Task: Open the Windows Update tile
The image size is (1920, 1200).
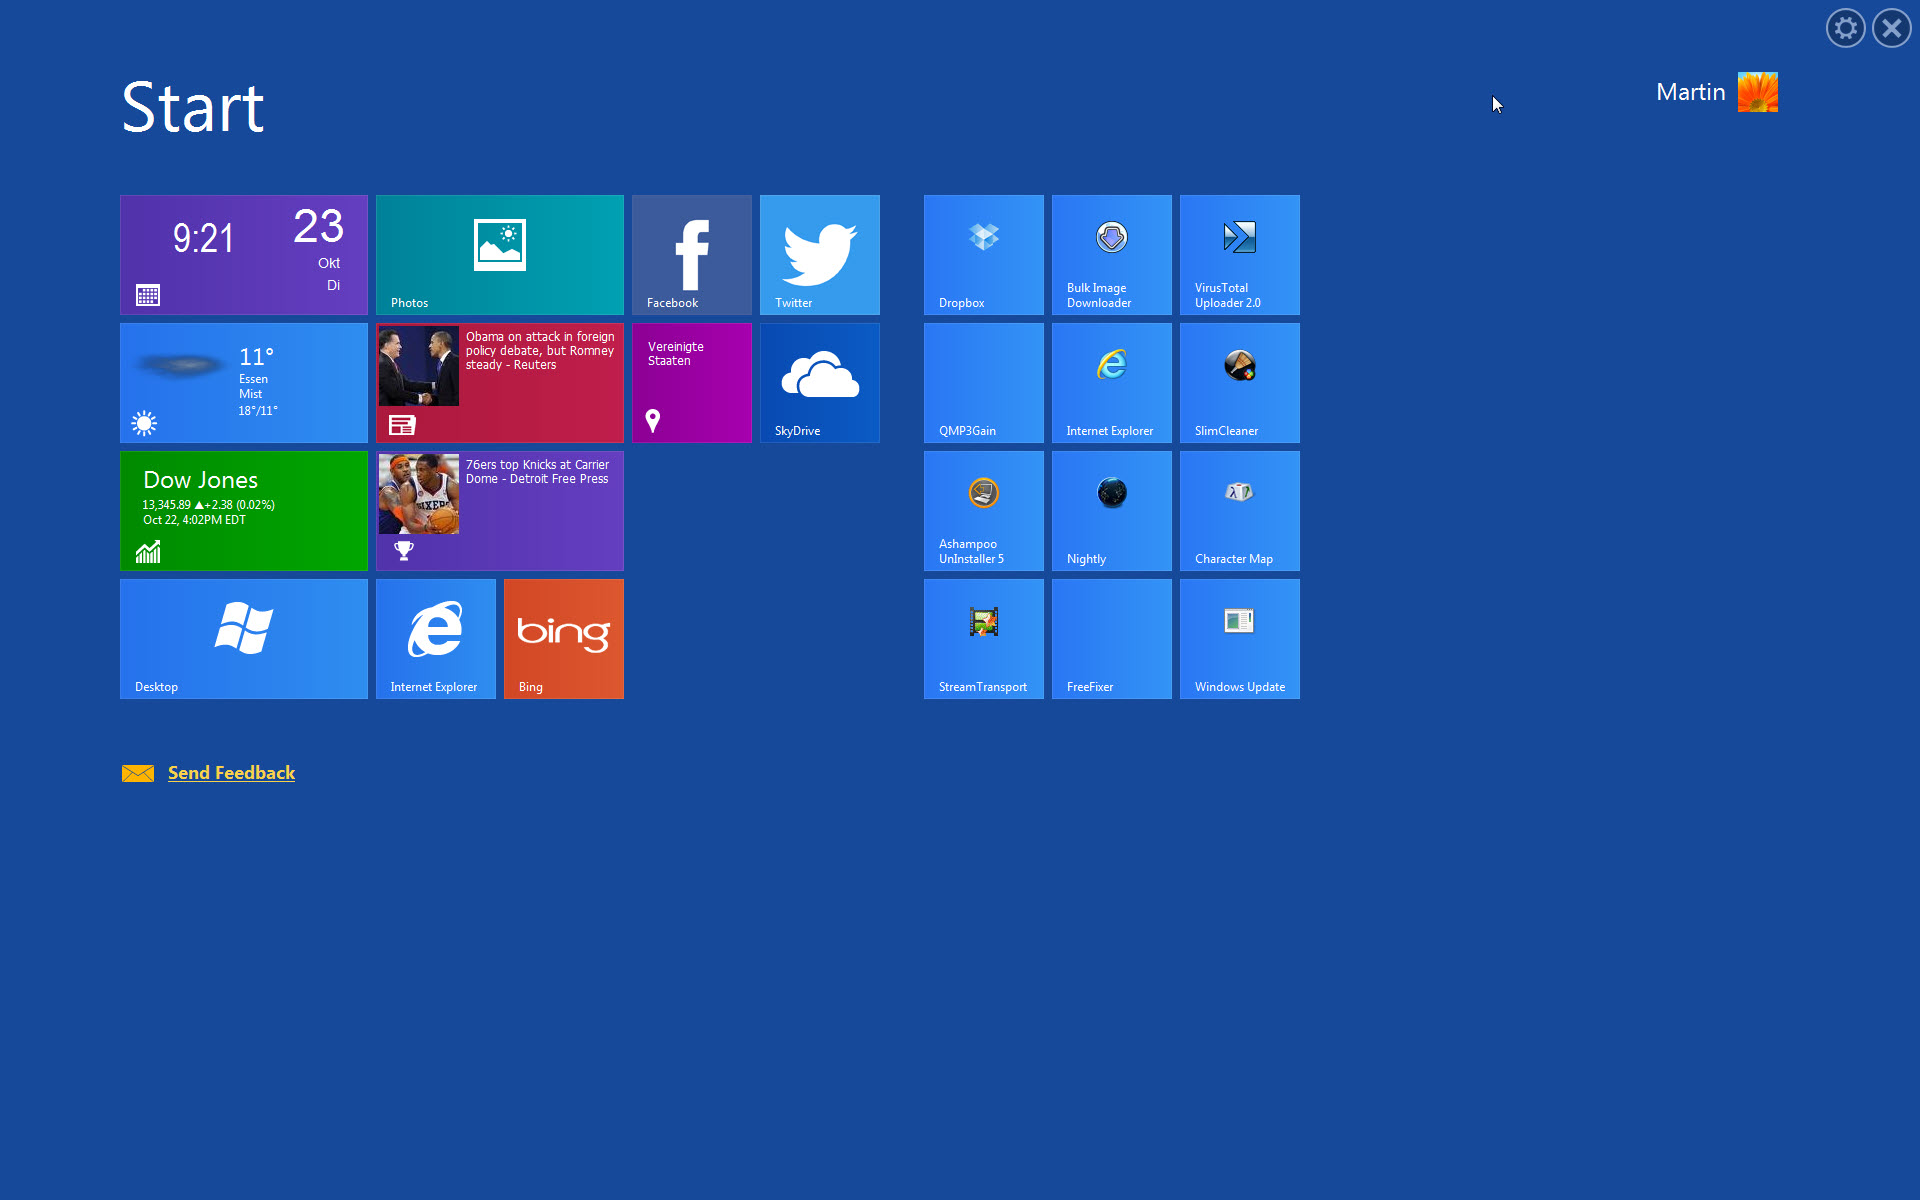Action: [x=1240, y=639]
